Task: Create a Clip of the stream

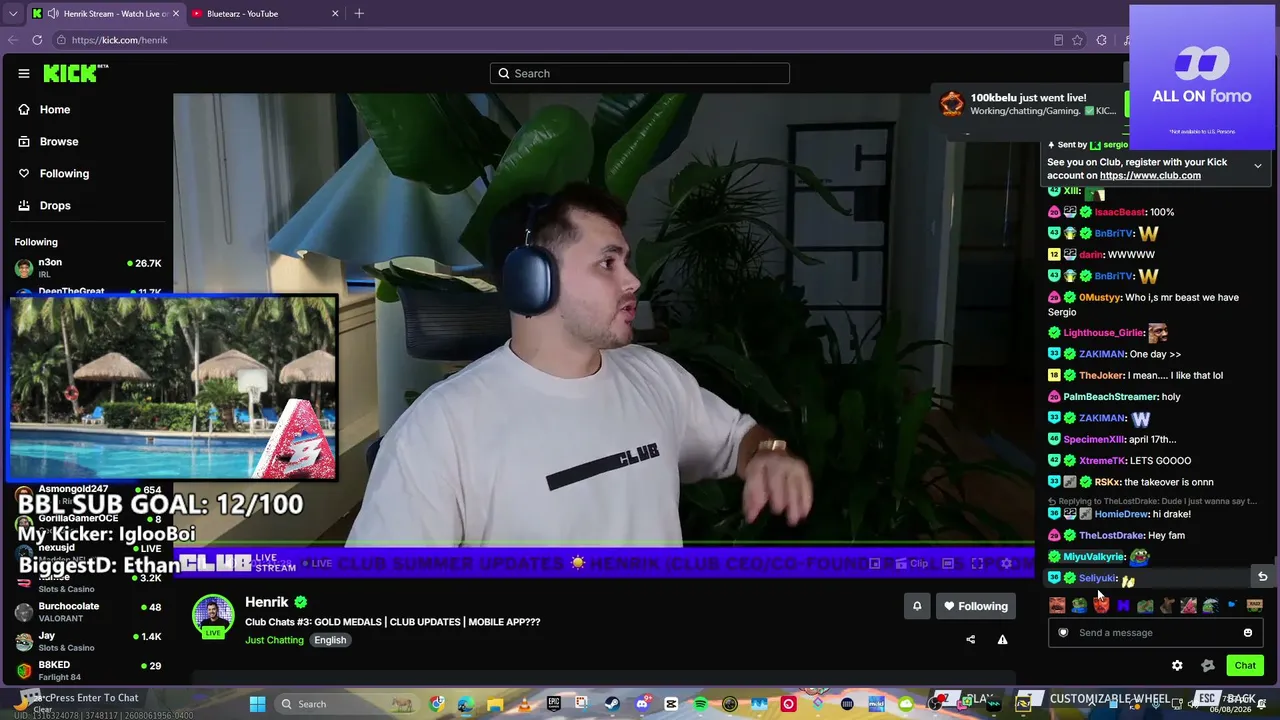Action: point(911,563)
